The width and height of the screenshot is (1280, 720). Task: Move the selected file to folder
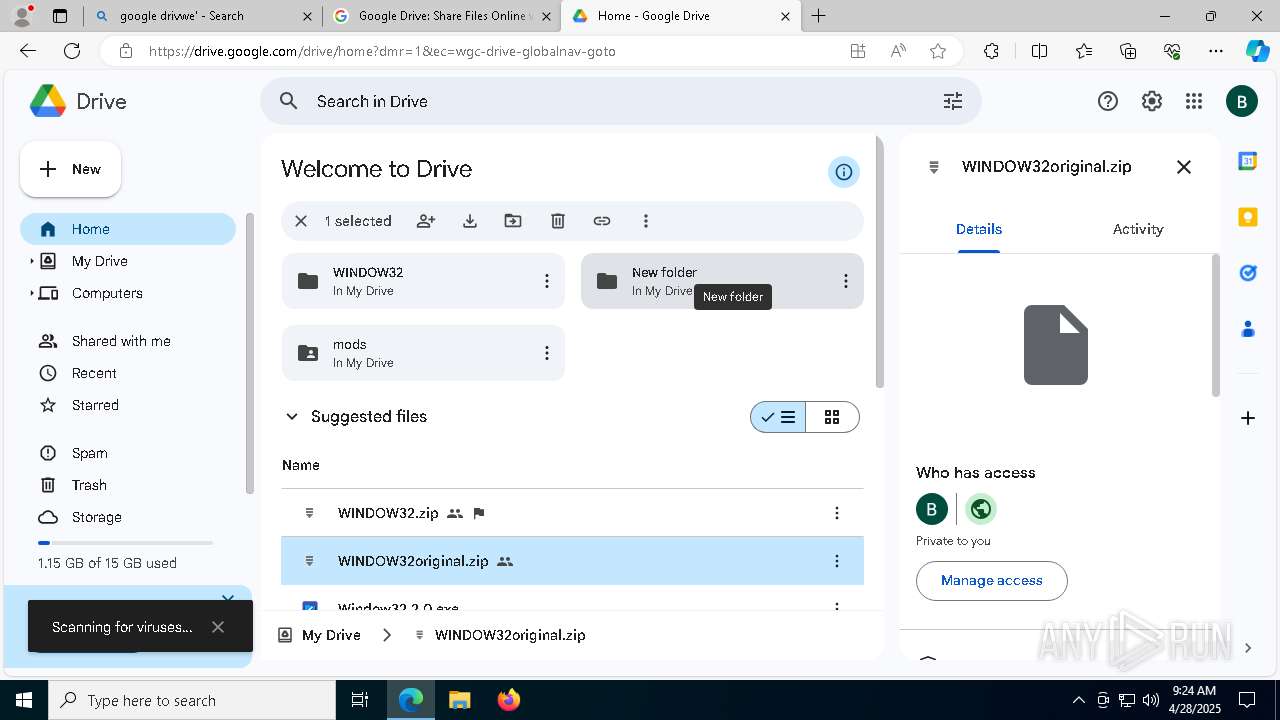pos(513,221)
